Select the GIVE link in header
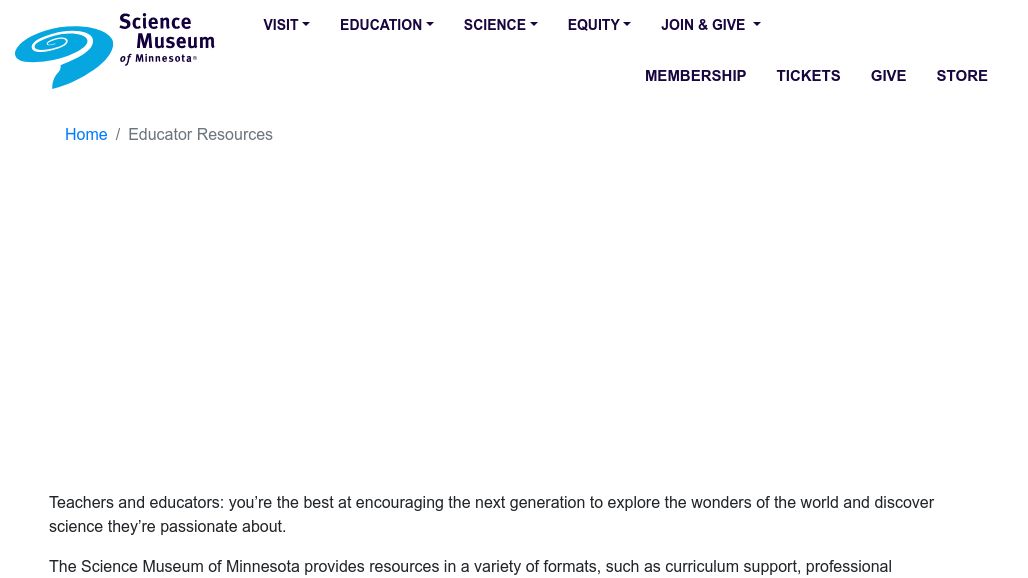The height and width of the screenshot is (578, 1028). [888, 76]
